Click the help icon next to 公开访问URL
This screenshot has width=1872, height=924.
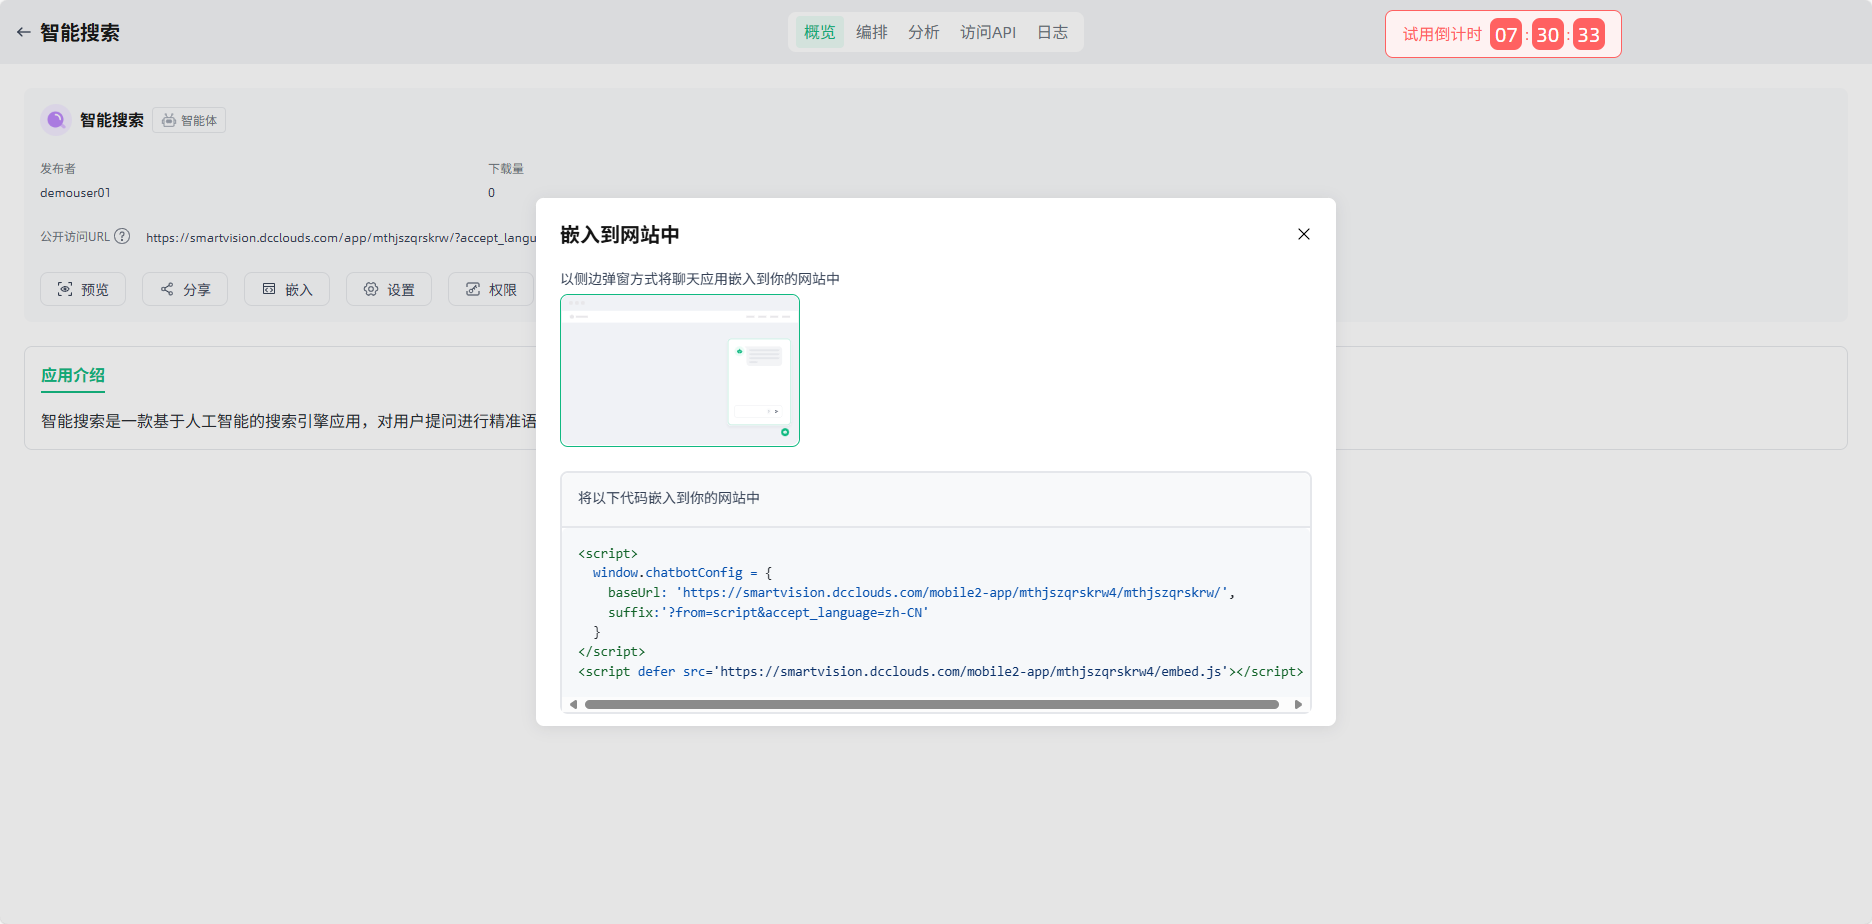pos(122,236)
